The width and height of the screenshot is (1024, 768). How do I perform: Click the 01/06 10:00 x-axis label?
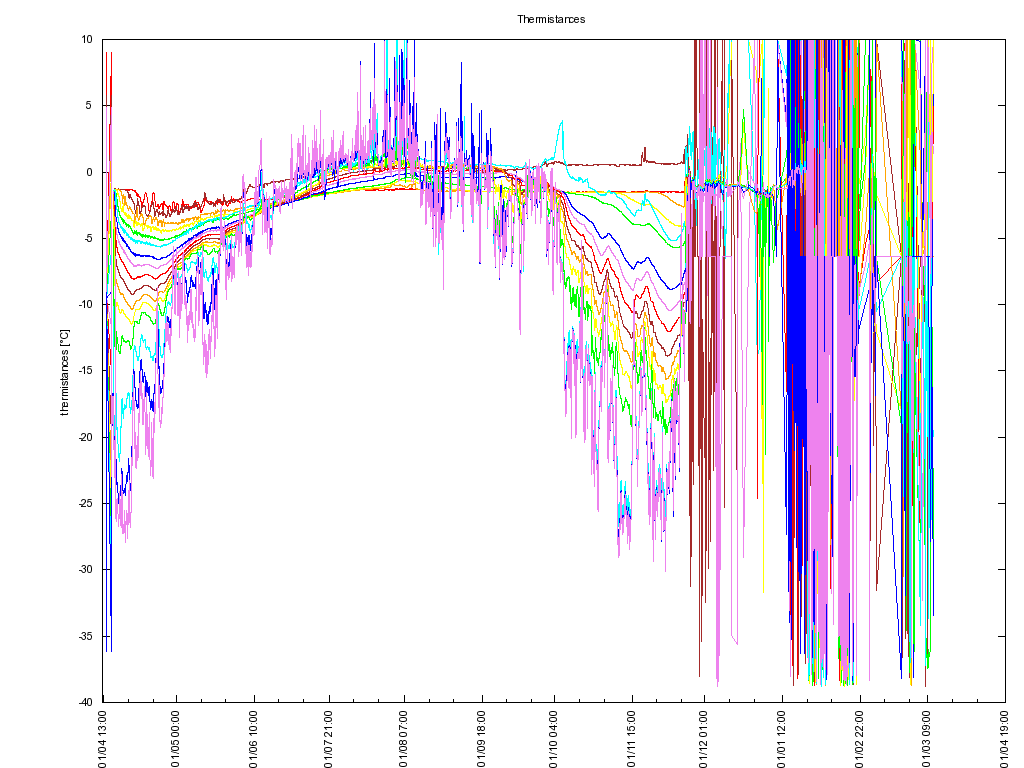tap(254, 738)
